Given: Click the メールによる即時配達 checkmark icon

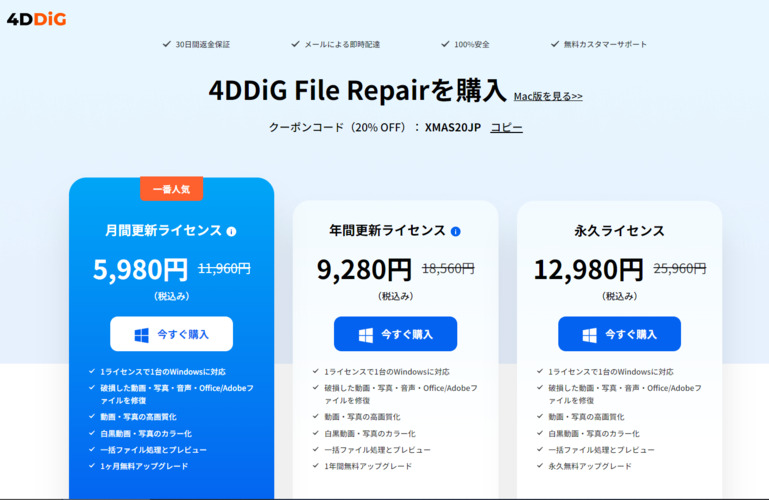Looking at the screenshot, I should (x=295, y=44).
